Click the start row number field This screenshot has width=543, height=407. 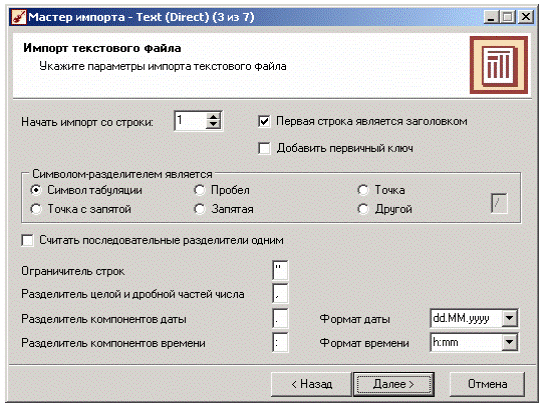coord(191,121)
